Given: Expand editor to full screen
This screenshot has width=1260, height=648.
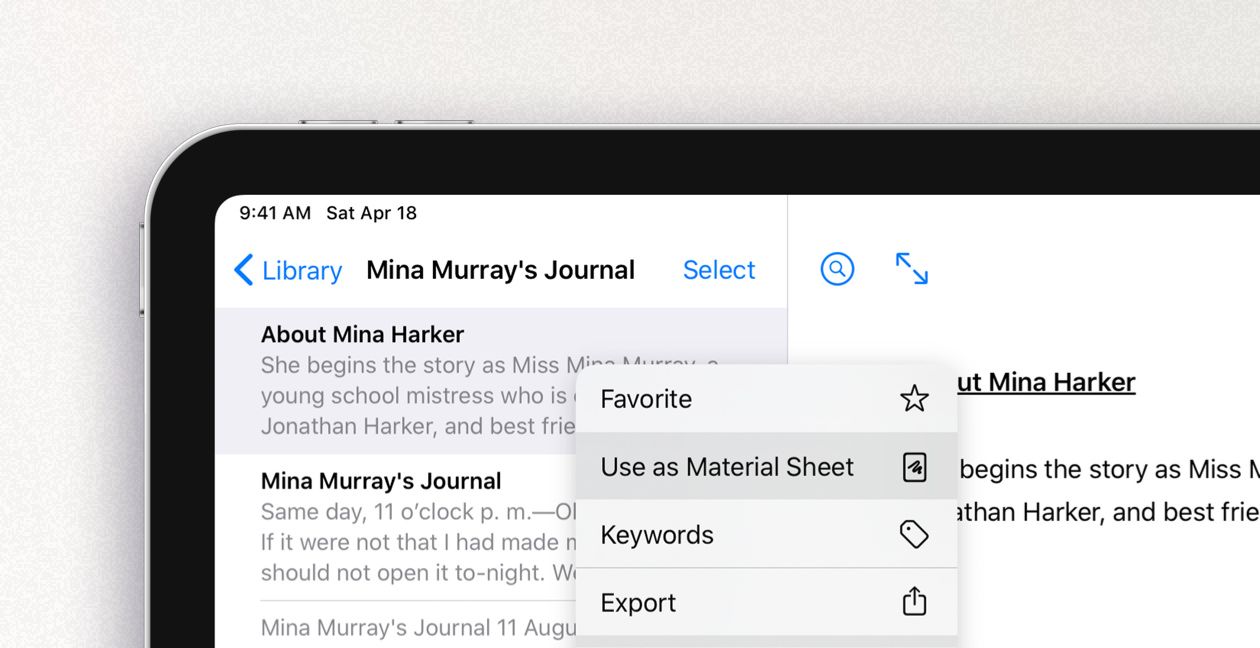Looking at the screenshot, I should [x=912, y=269].
